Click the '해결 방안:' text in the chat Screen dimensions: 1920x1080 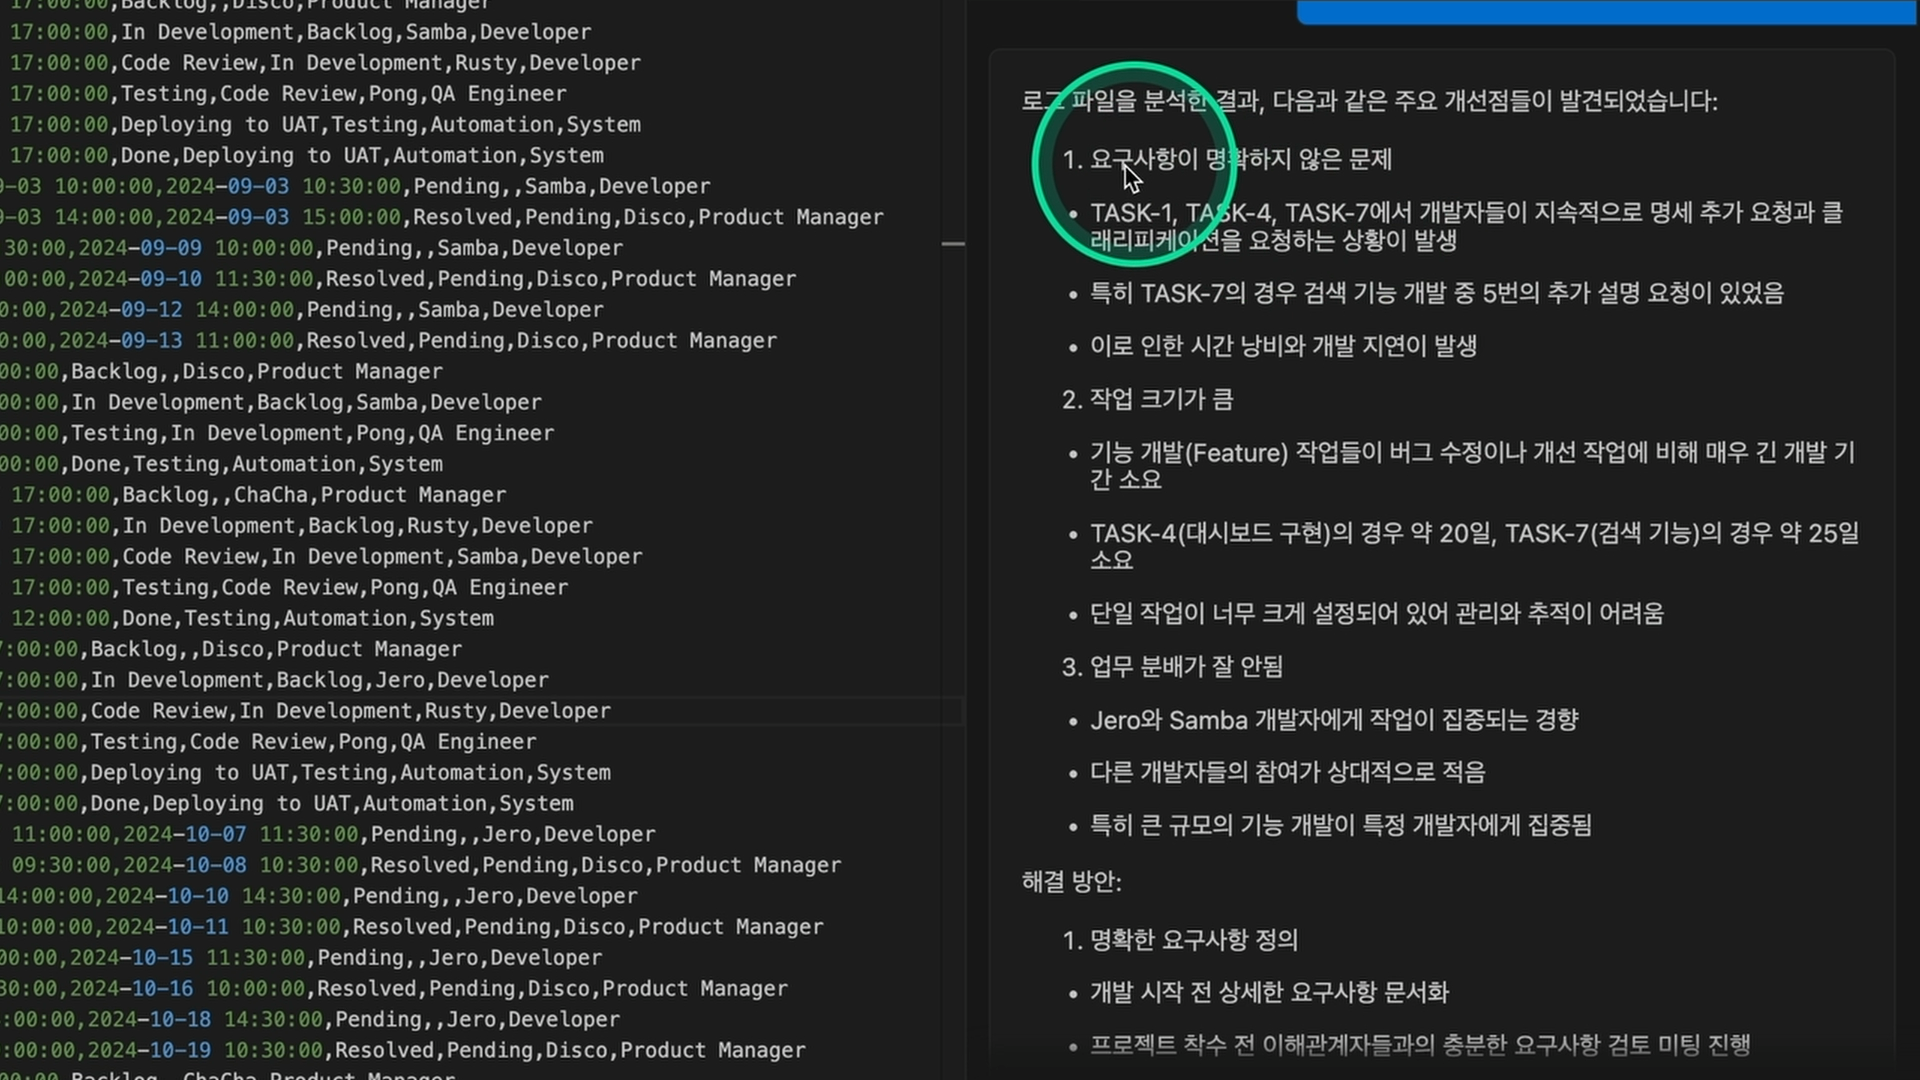click(x=1071, y=882)
